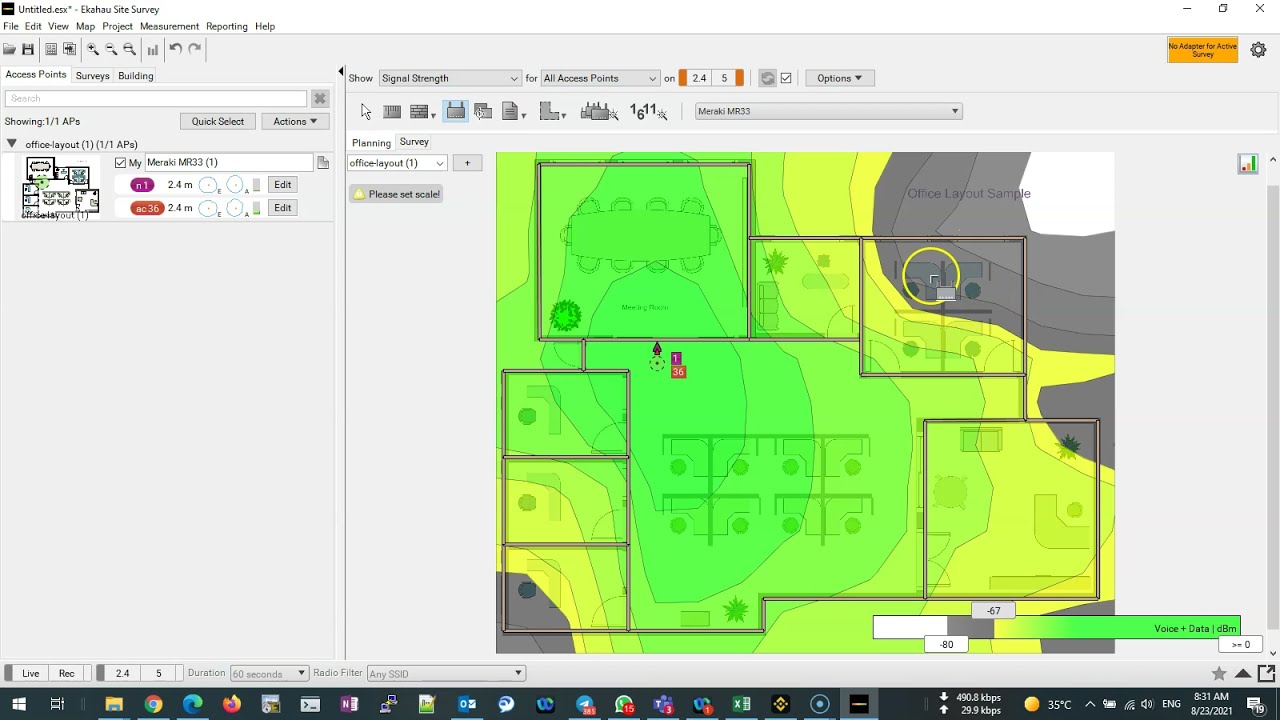Open the Measurement menu
The width and height of the screenshot is (1280, 720).
pyautogui.click(x=169, y=26)
